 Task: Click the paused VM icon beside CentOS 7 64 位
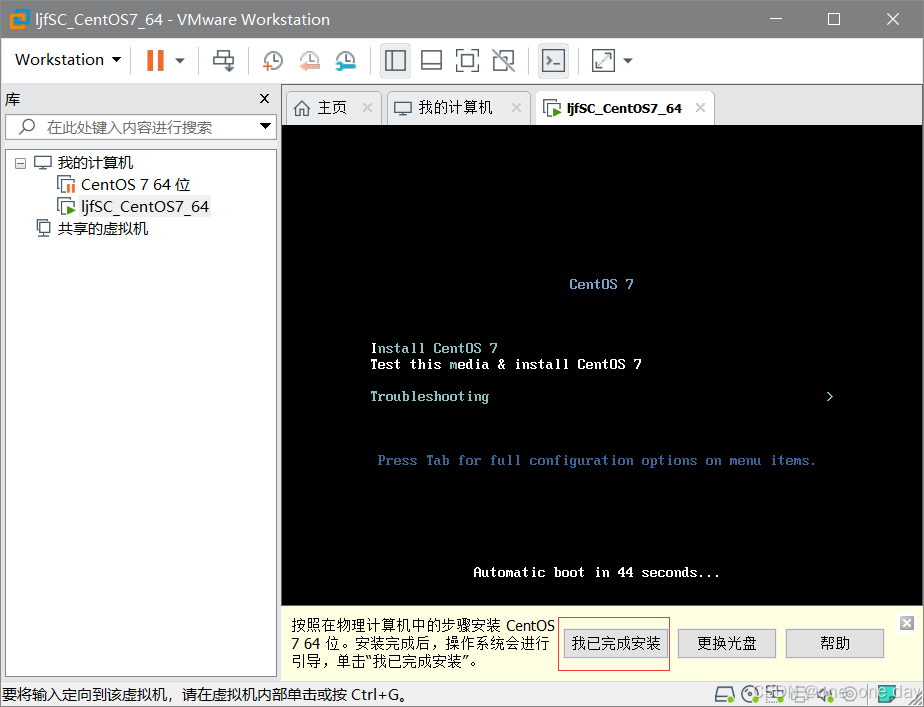pyautogui.click(x=67, y=185)
